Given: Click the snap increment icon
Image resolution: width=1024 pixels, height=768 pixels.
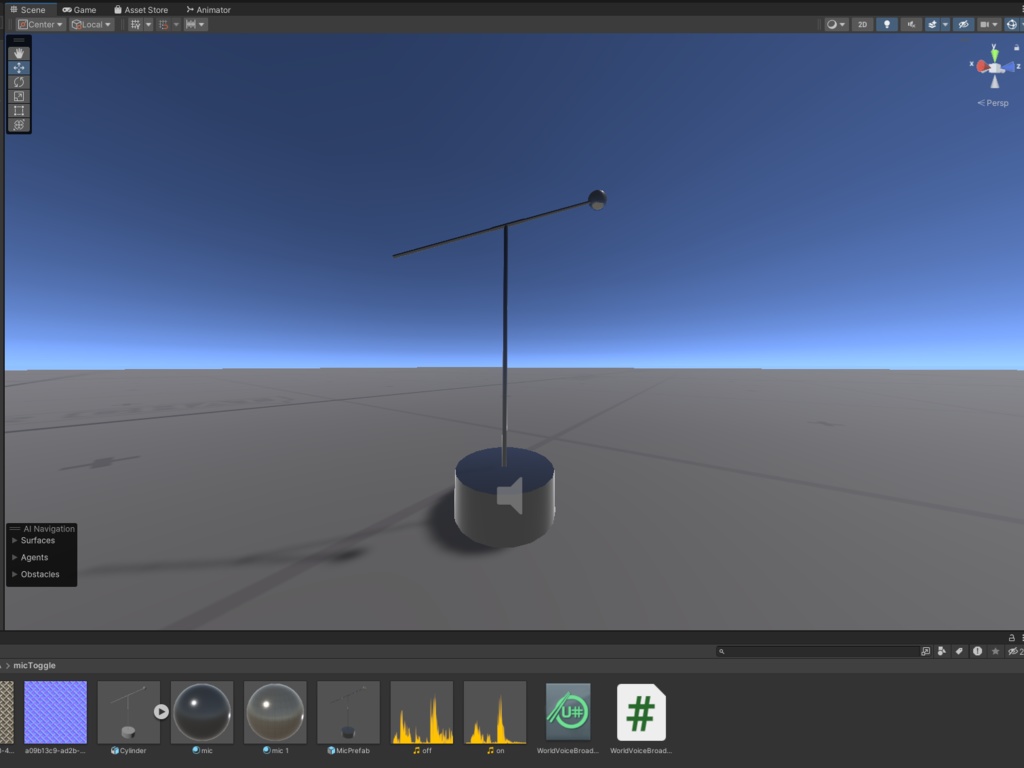Looking at the screenshot, I should [x=191, y=24].
